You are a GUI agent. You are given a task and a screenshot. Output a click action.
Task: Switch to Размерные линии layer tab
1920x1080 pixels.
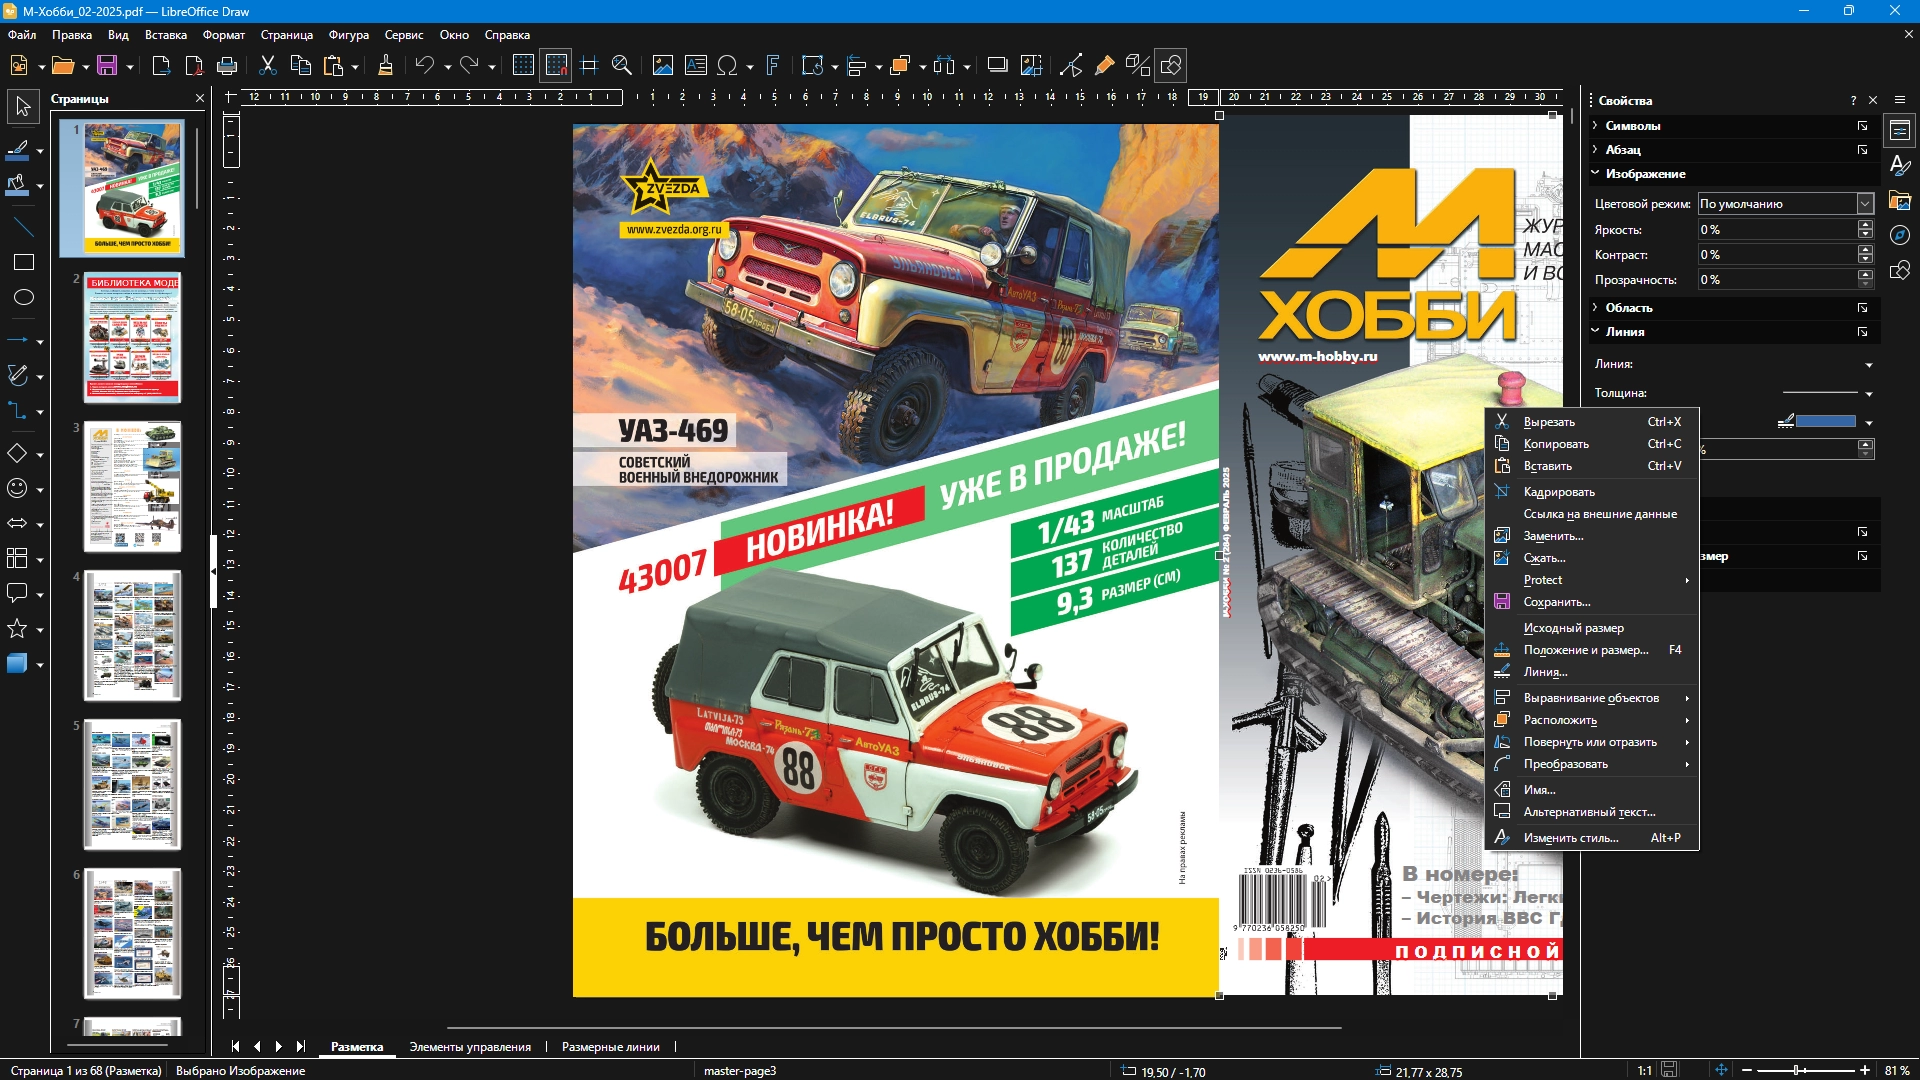coord(610,1047)
